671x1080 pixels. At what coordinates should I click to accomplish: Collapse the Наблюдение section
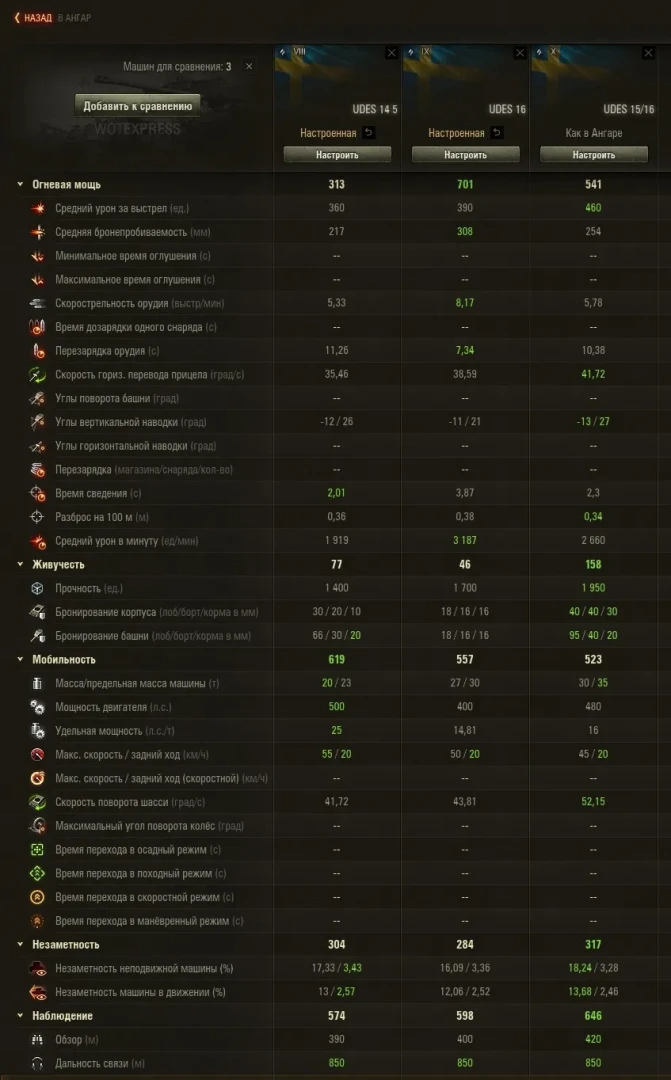(x=20, y=1016)
